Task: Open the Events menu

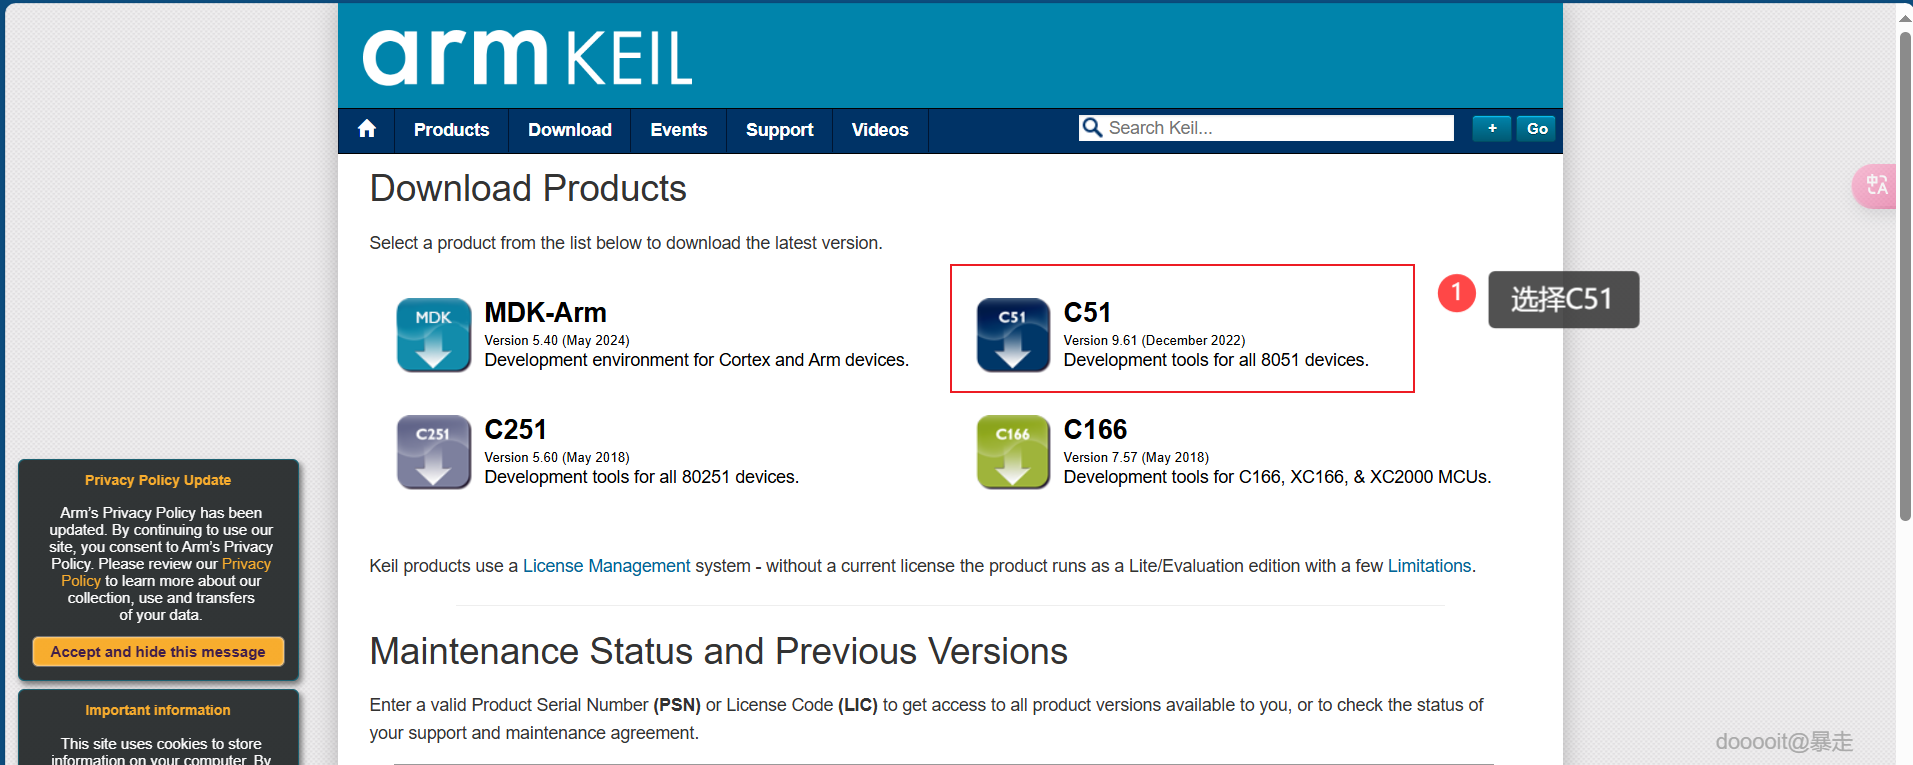Action: [678, 130]
